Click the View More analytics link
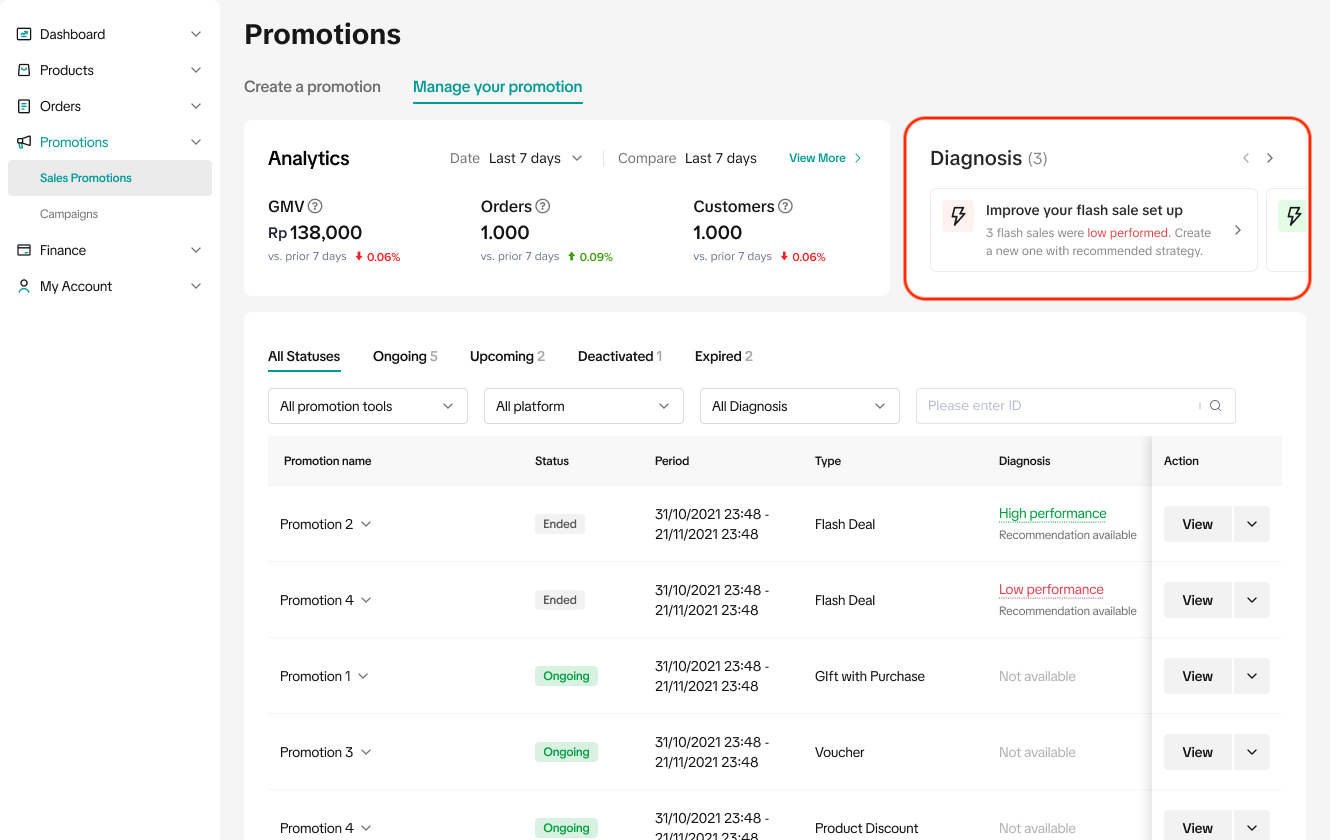The height and width of the screenshot is (840, 1330). [x=824, y=158]
